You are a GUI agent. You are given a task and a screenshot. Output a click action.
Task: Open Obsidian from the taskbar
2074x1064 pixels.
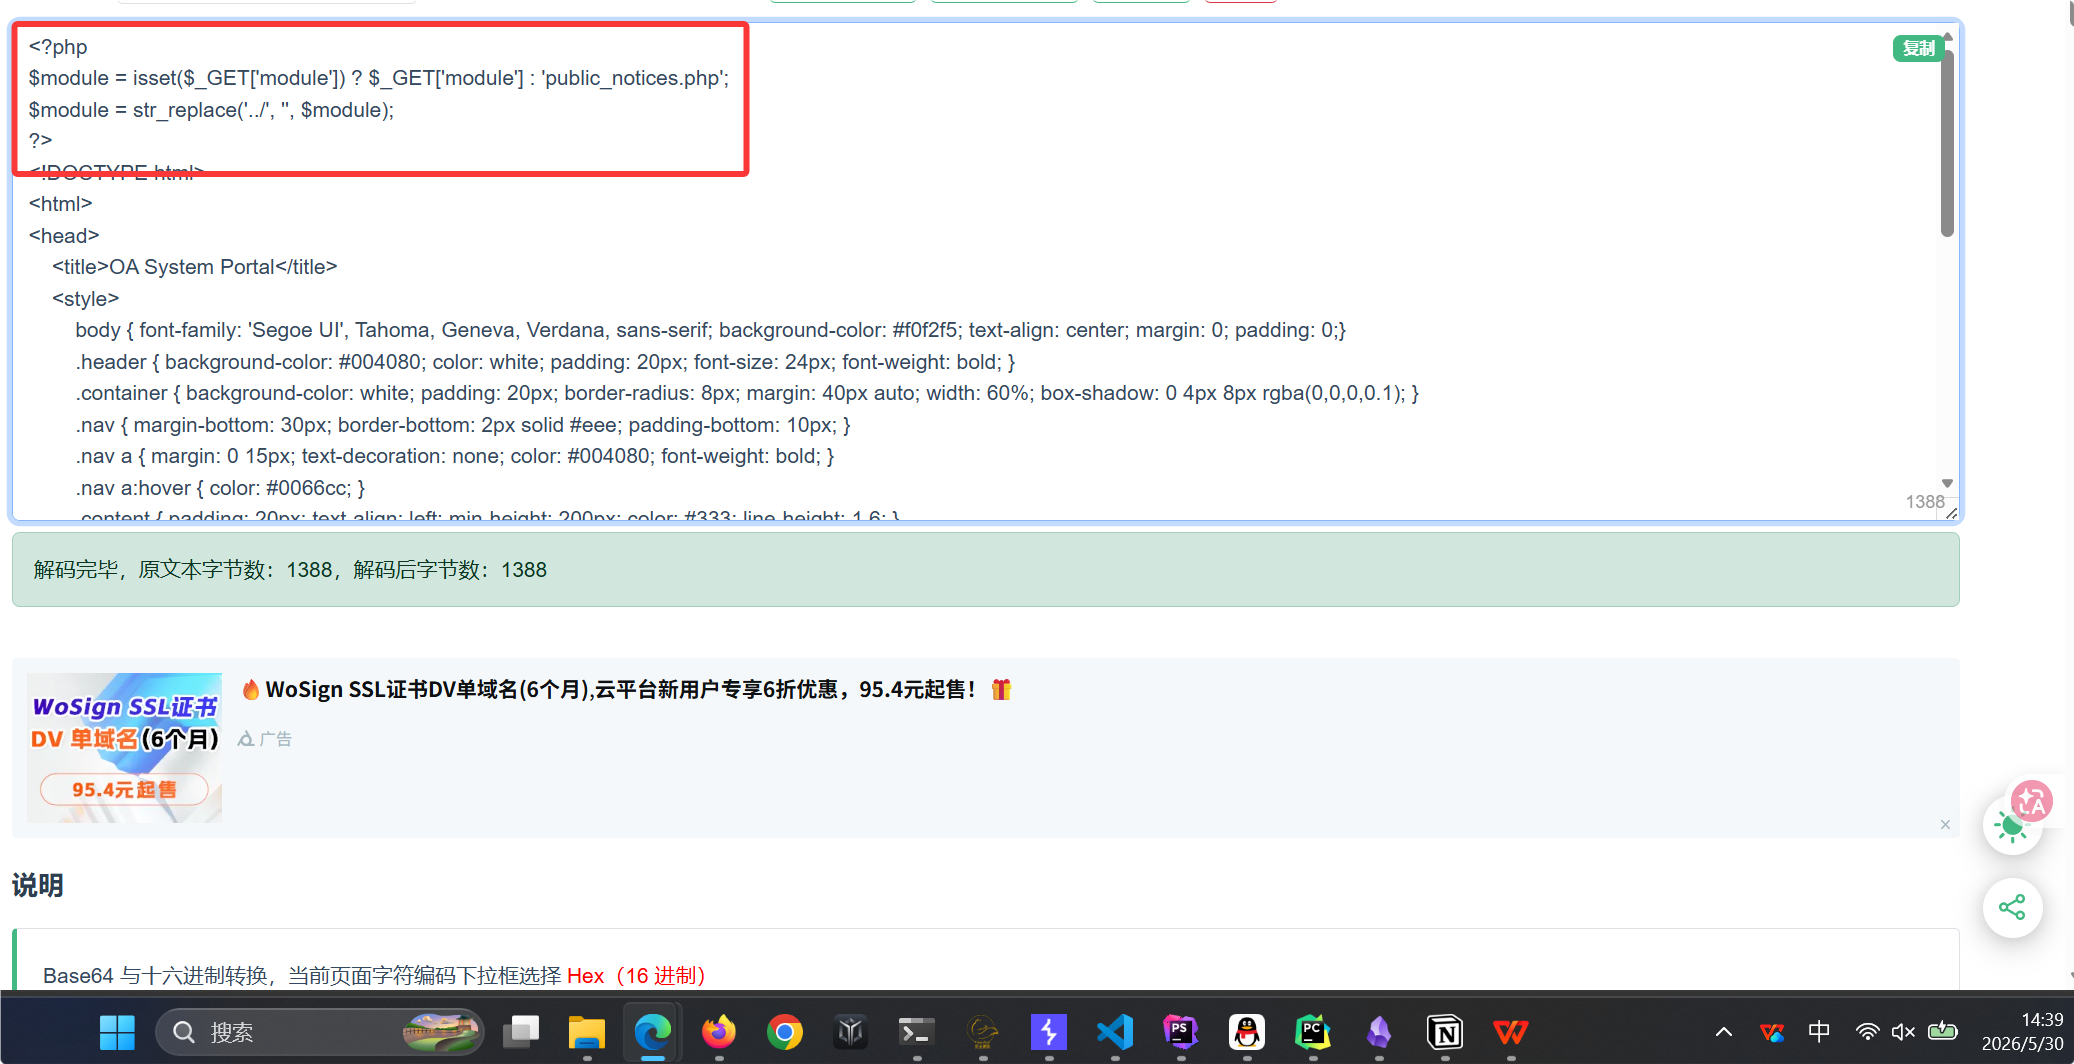pos(1379,1032)
